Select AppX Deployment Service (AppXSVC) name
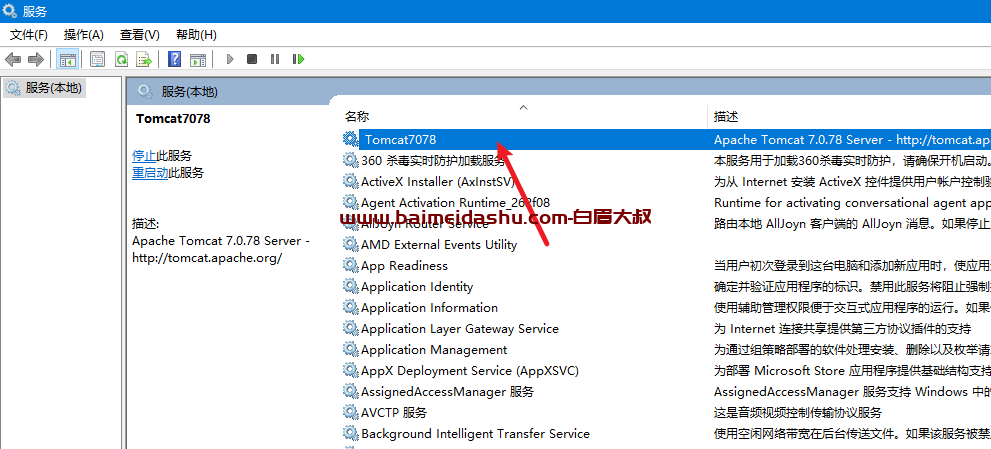 coord(470,371)
